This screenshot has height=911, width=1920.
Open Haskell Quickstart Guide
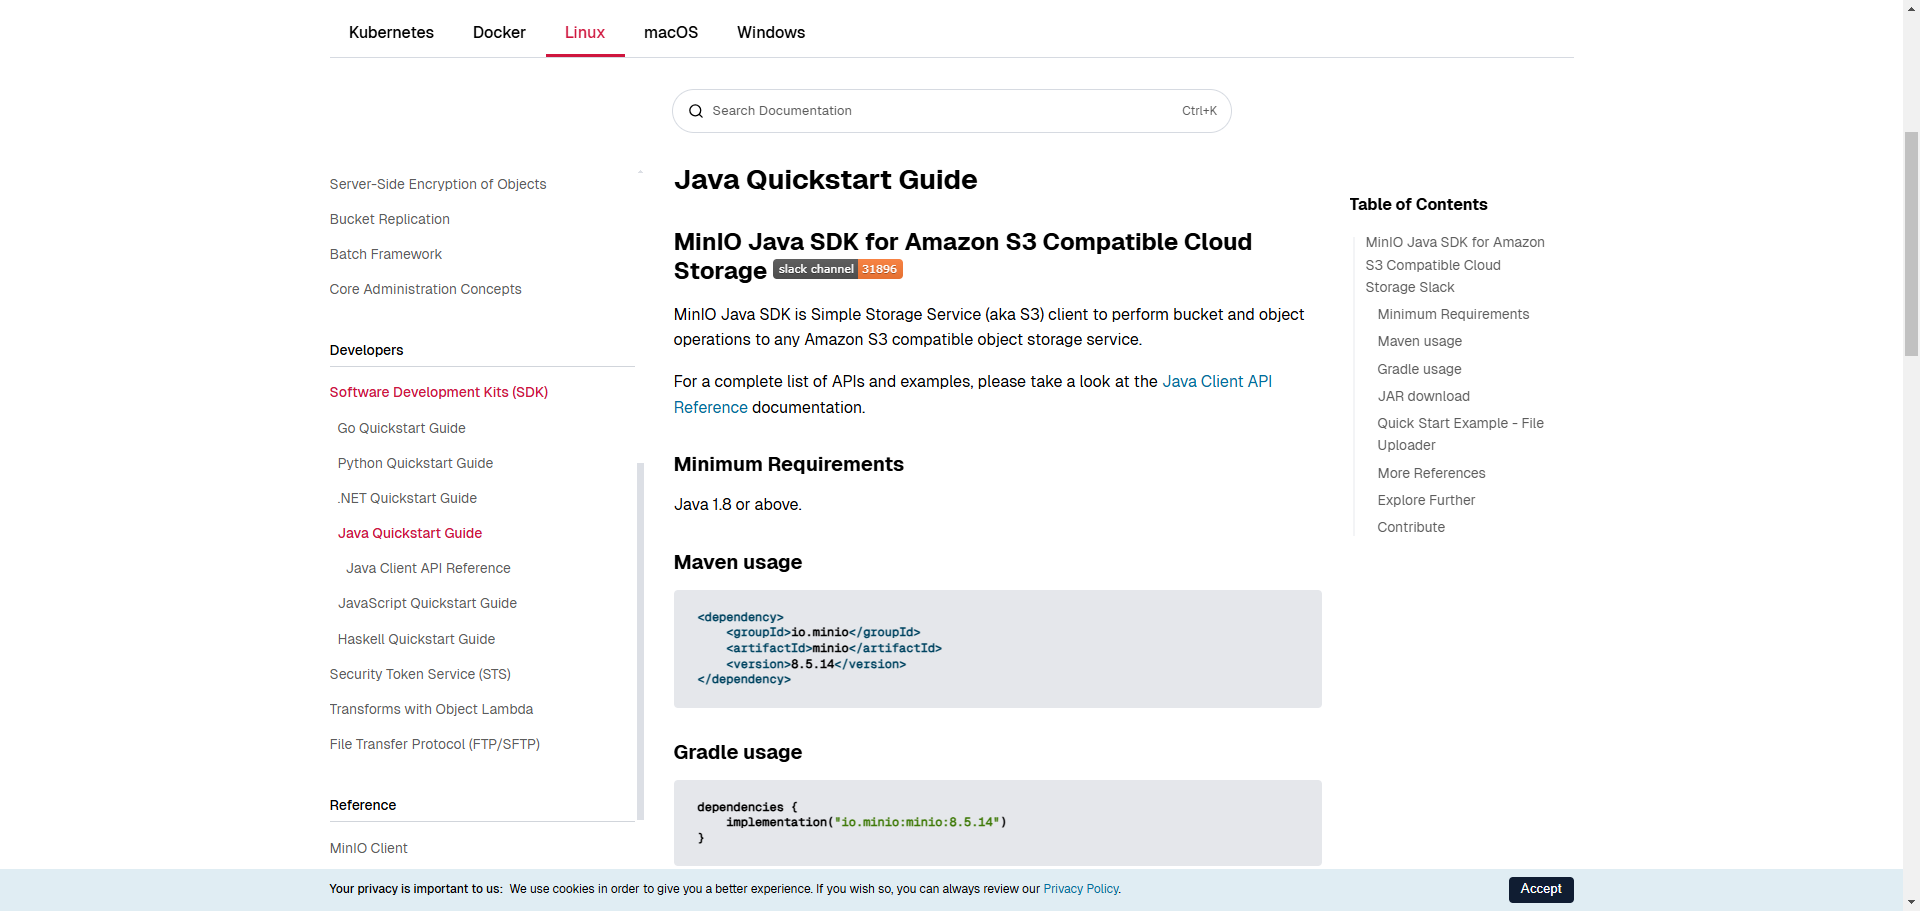coord(416,639)
